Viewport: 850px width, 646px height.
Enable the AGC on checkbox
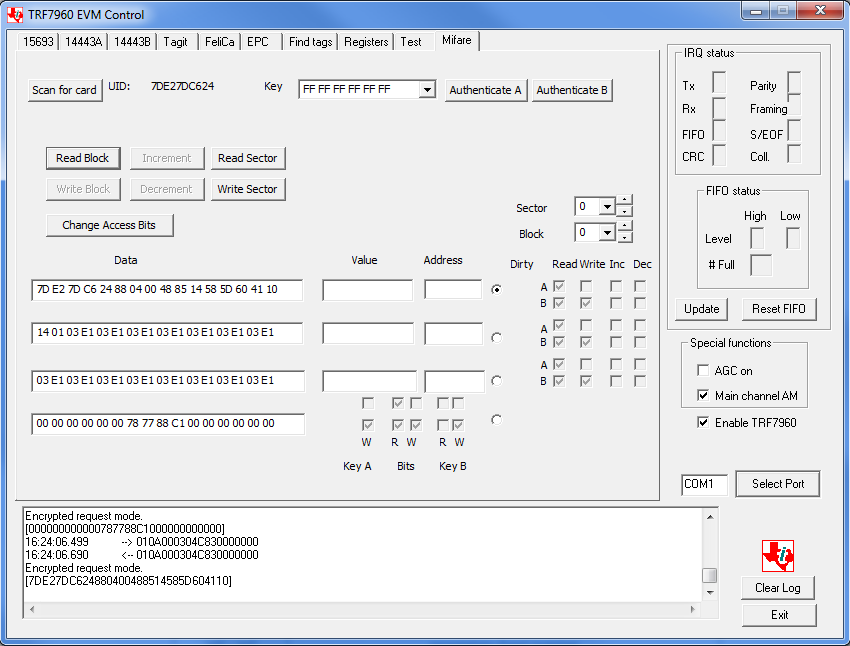(703, 369)
